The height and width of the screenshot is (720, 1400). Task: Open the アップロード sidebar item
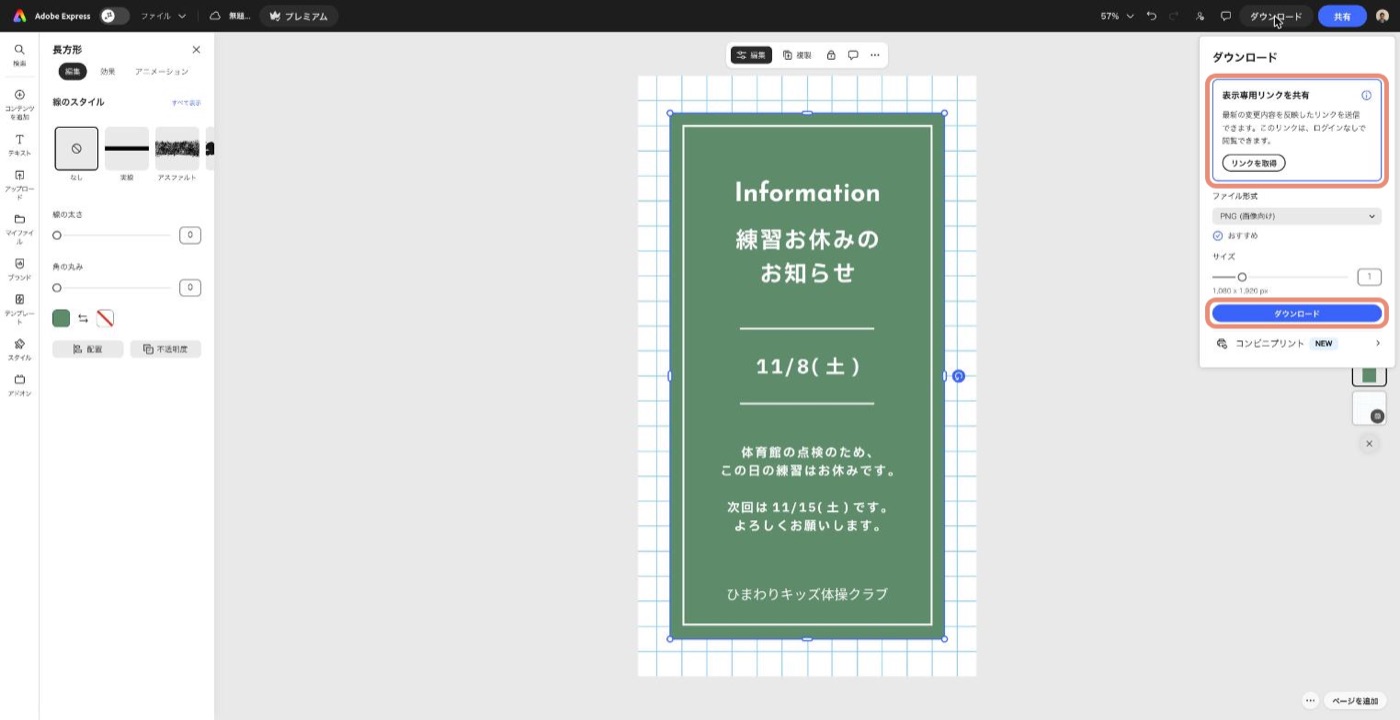coord(19,185)
